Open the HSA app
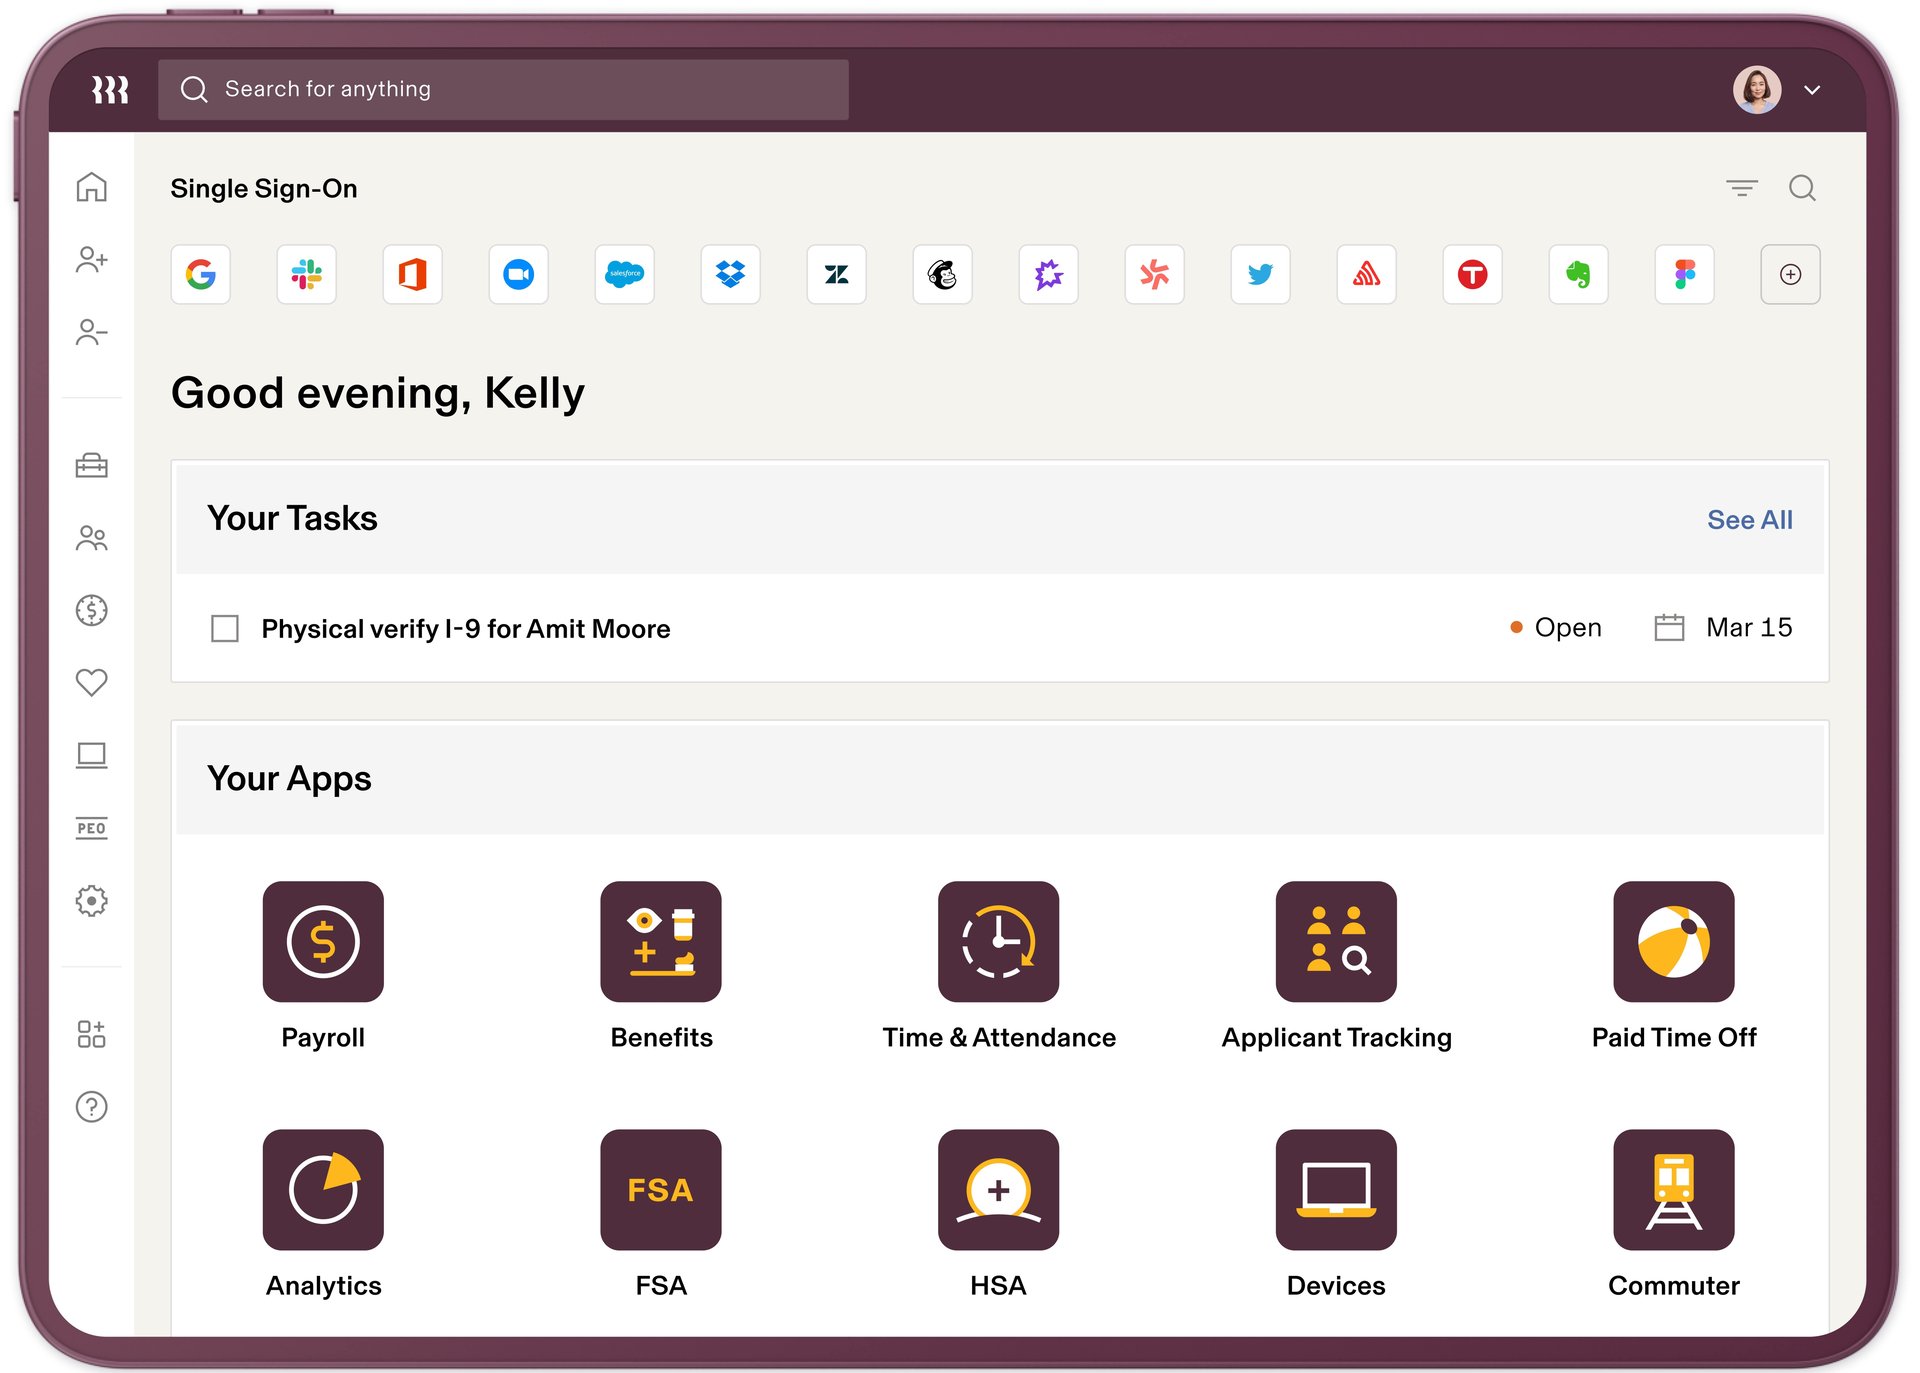This screenshot has width=1920, height=1373. click(998, 1189)
